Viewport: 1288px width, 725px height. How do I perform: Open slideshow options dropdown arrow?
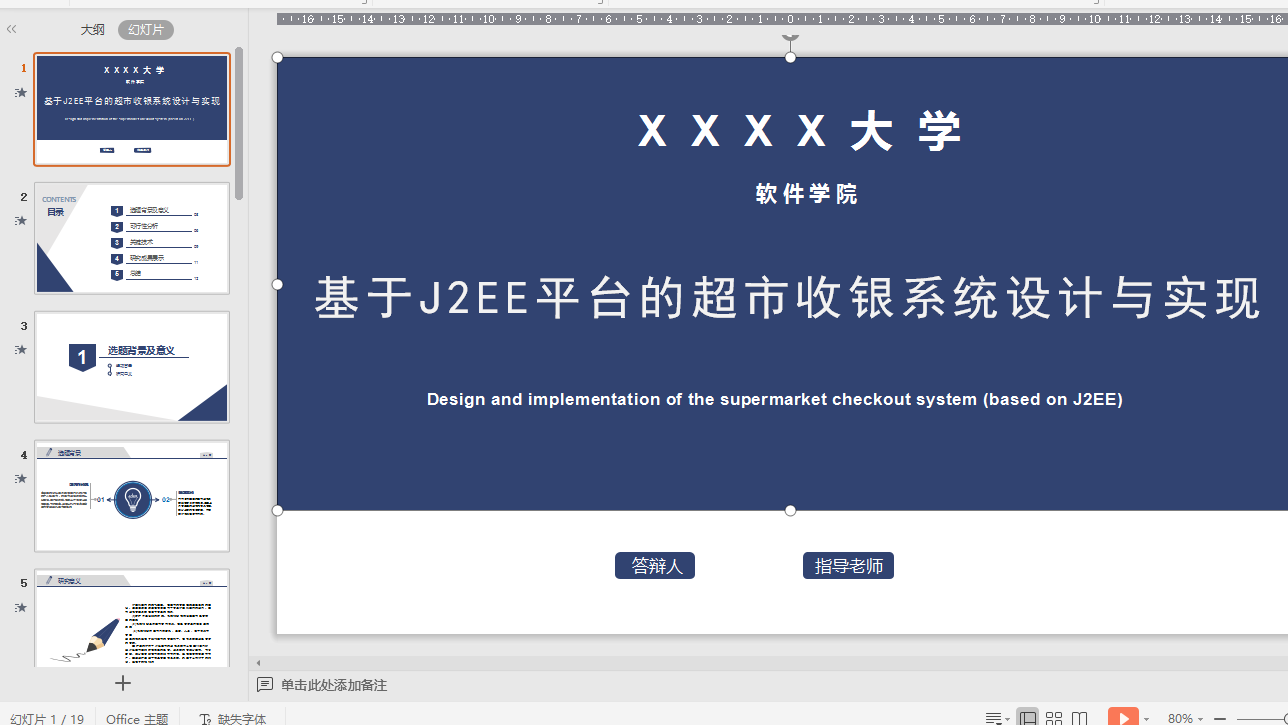click(1146, 719)
